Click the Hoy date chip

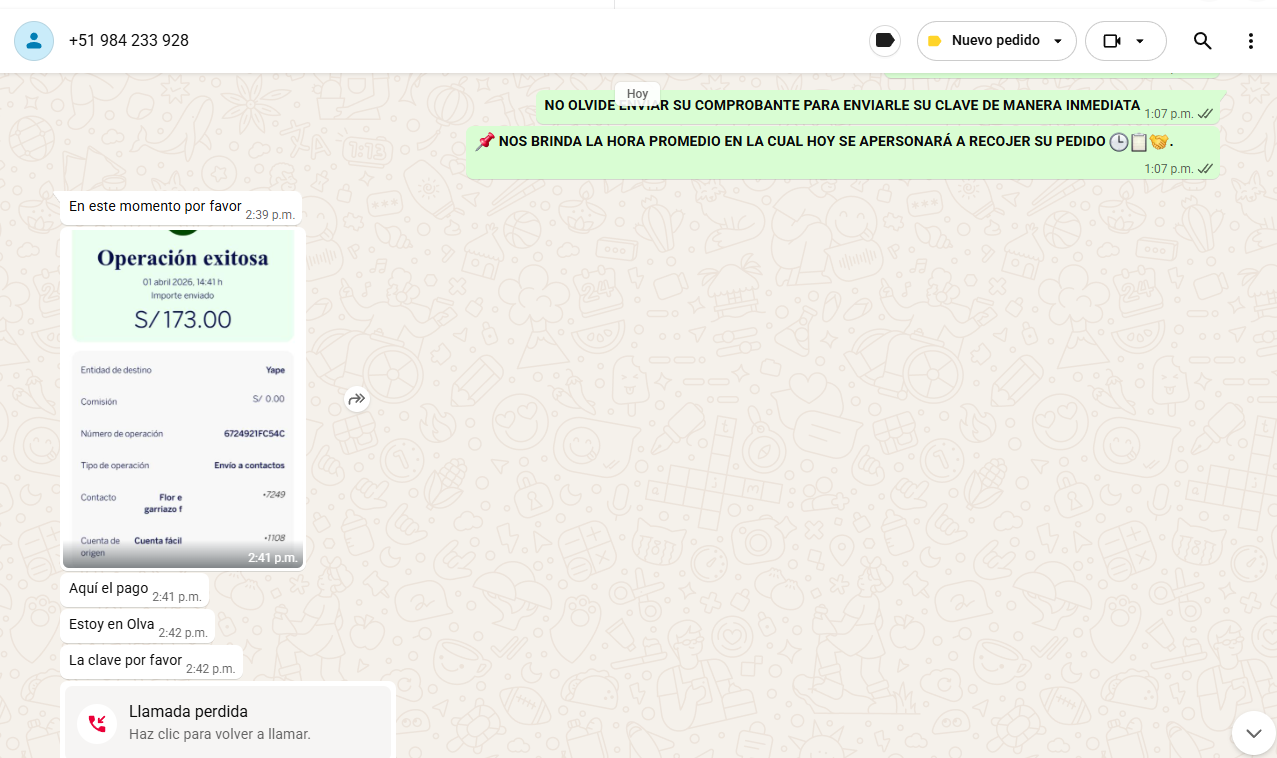[x=637, y=94]
